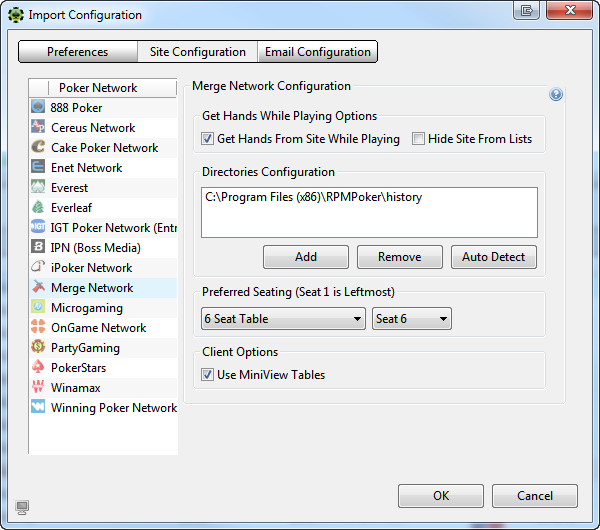This screenshot has width=600, height=530.
Task: Select Cake Poker Network in the list
Action: click(103, 147)
